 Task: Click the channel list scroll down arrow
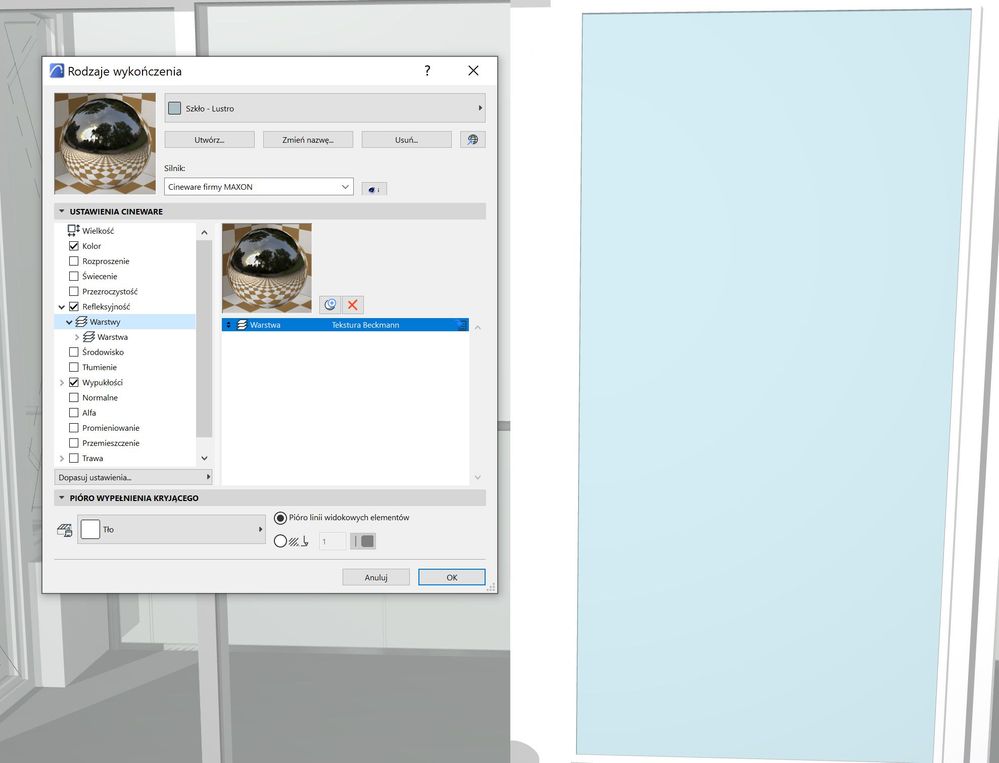(205, 458)
